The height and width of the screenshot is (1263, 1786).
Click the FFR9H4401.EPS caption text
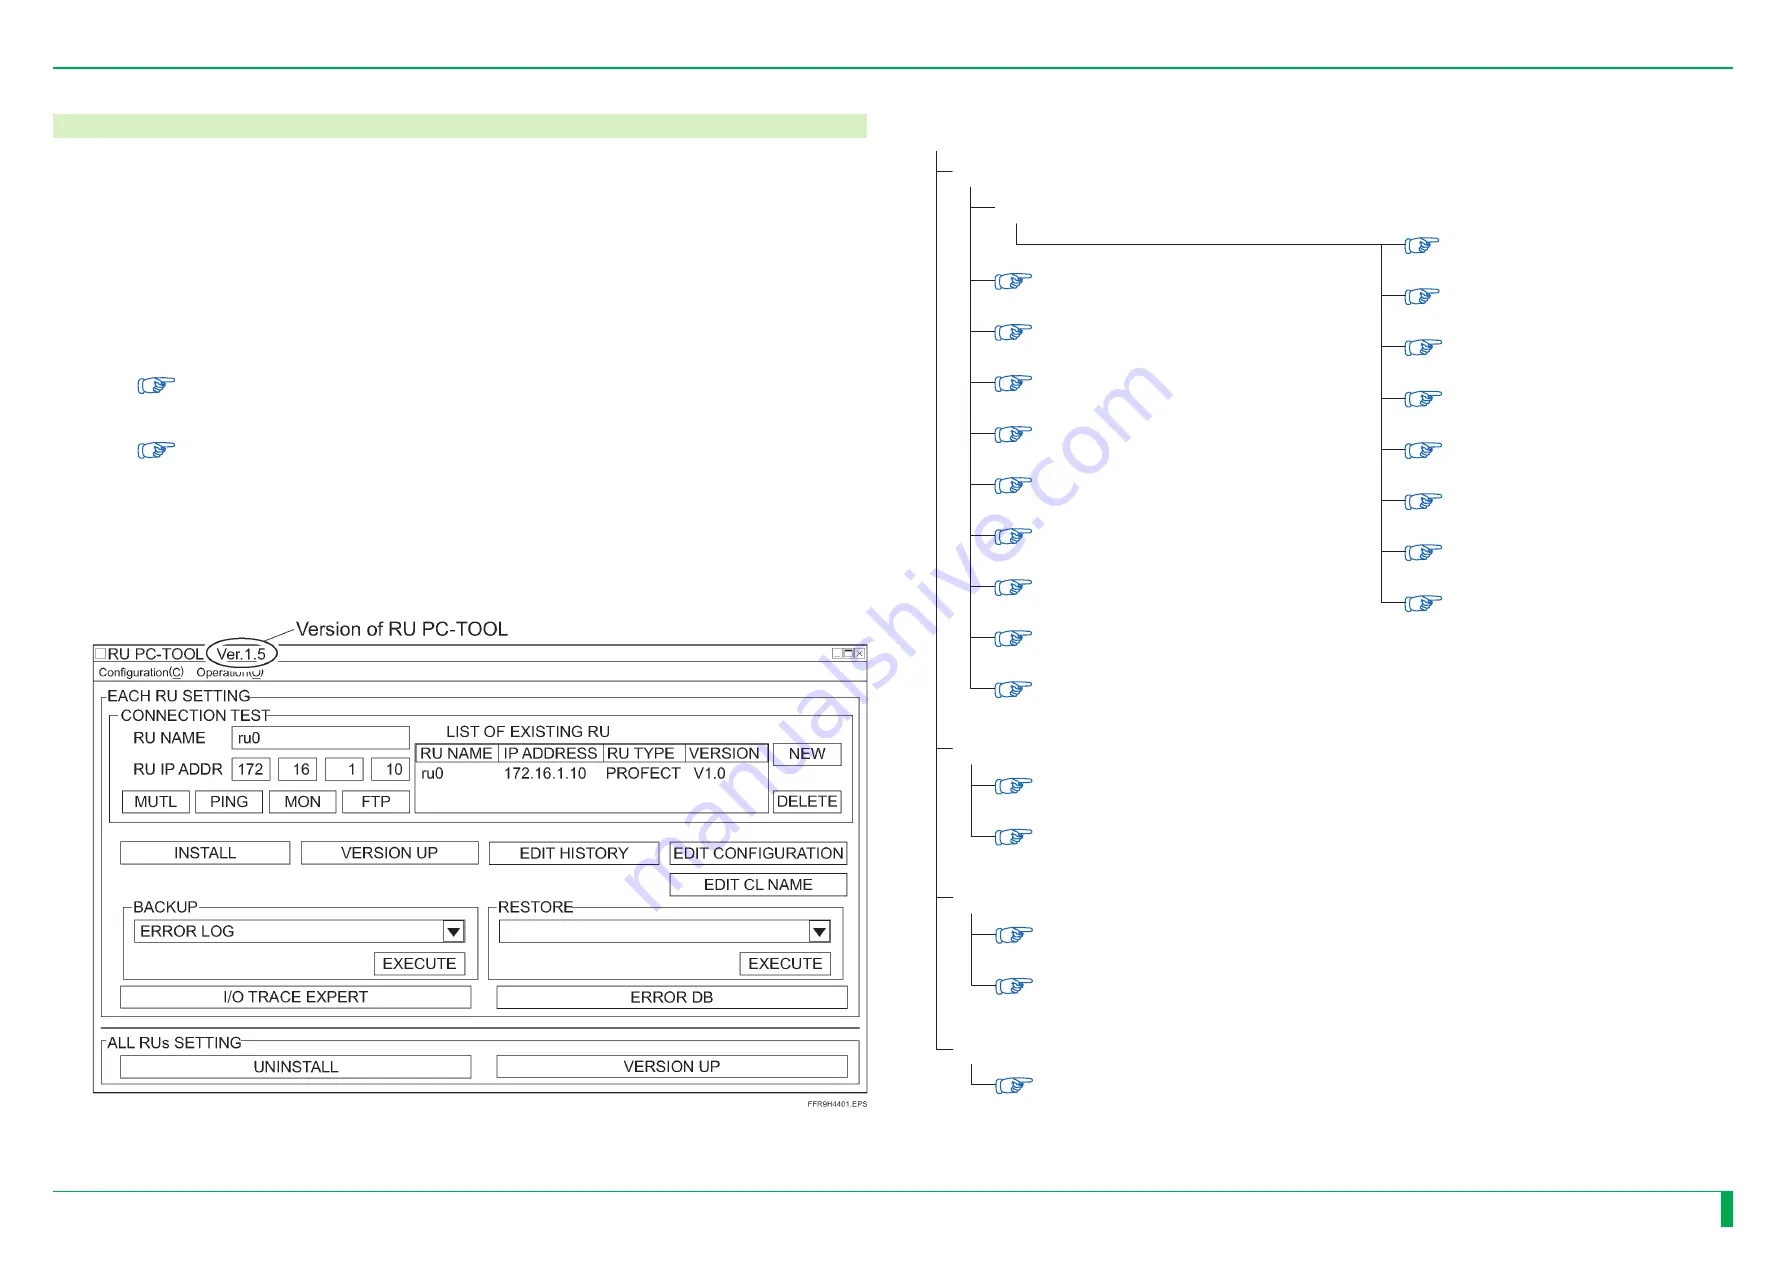(x=837, y=1104)
